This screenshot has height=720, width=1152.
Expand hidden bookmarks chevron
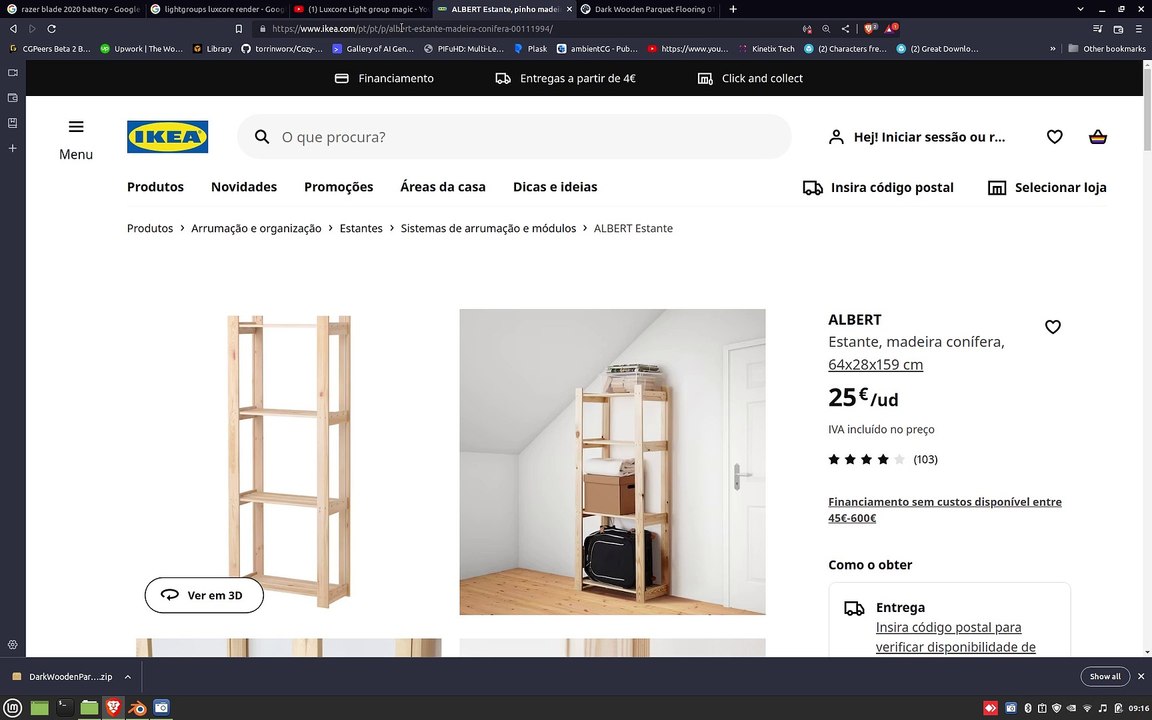(1053, 48)
